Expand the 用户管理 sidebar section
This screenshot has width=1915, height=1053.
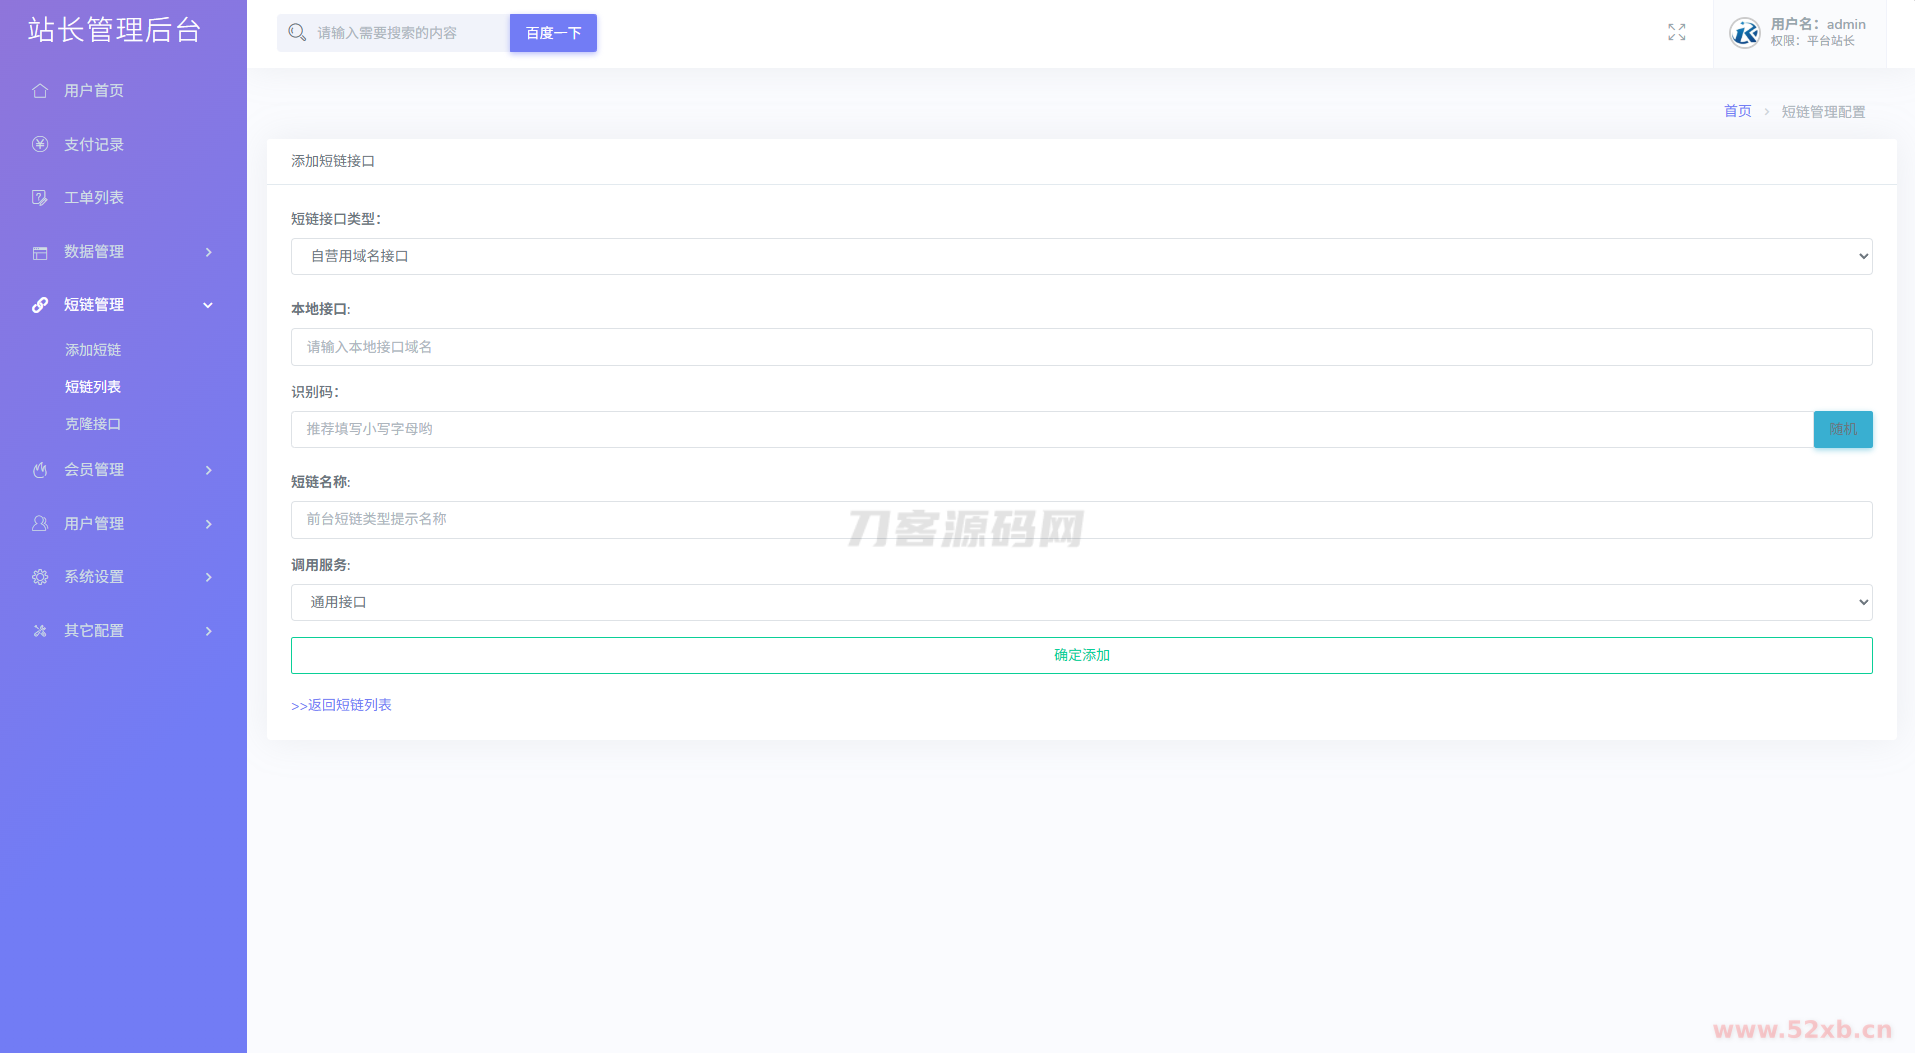pos(123,524)
